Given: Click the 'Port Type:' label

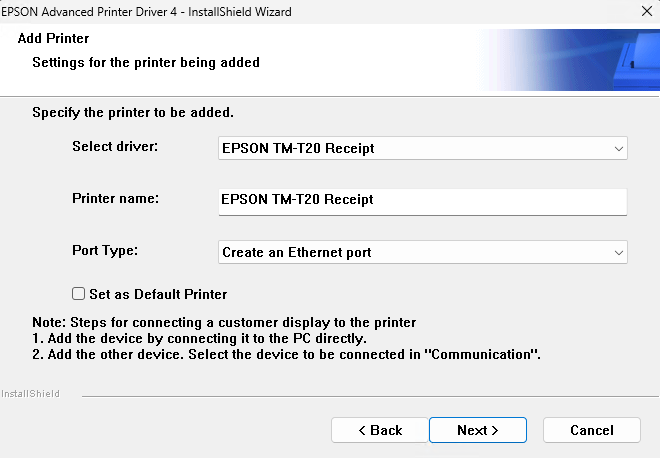Looking at the screenshot, I should coord(105,250).
